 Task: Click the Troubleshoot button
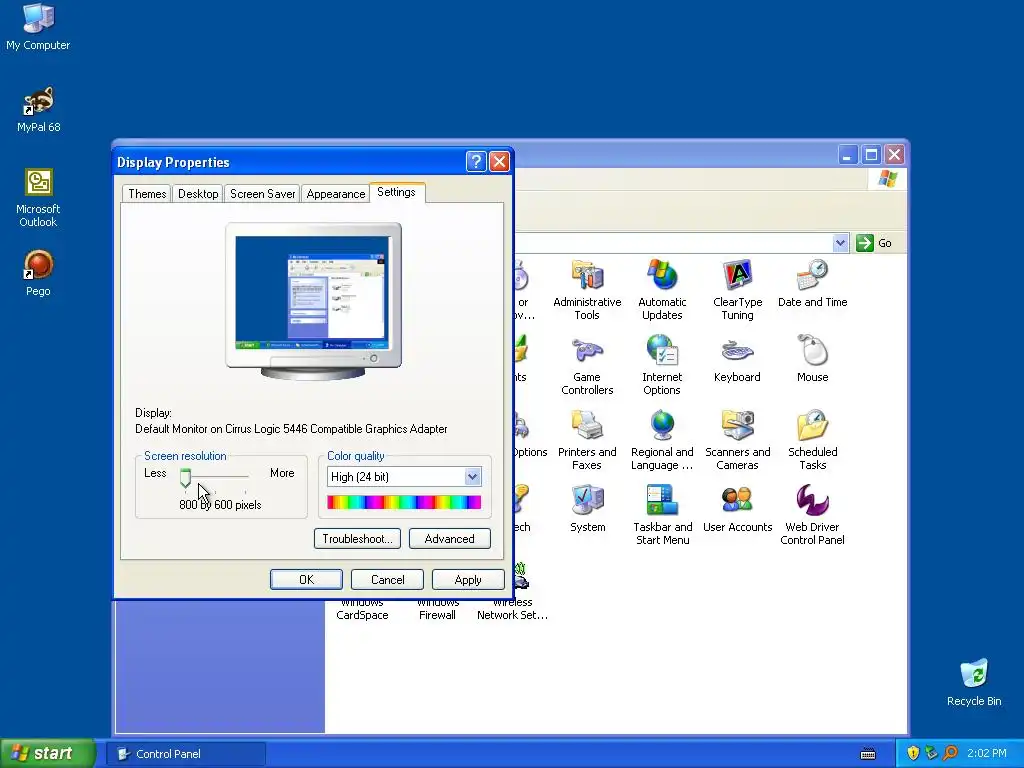tap(357, 539)
